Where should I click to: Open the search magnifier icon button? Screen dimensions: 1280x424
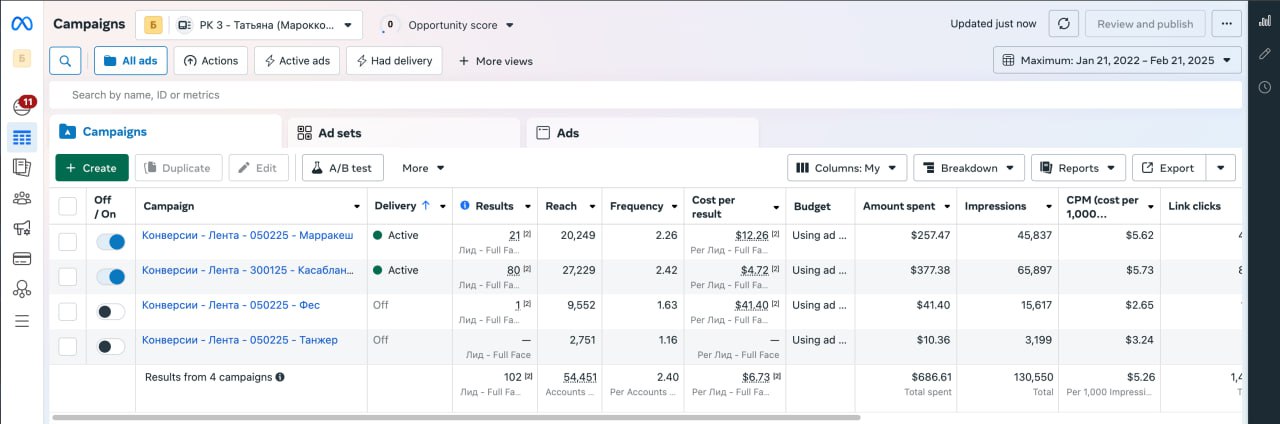(x=65, y=61)
